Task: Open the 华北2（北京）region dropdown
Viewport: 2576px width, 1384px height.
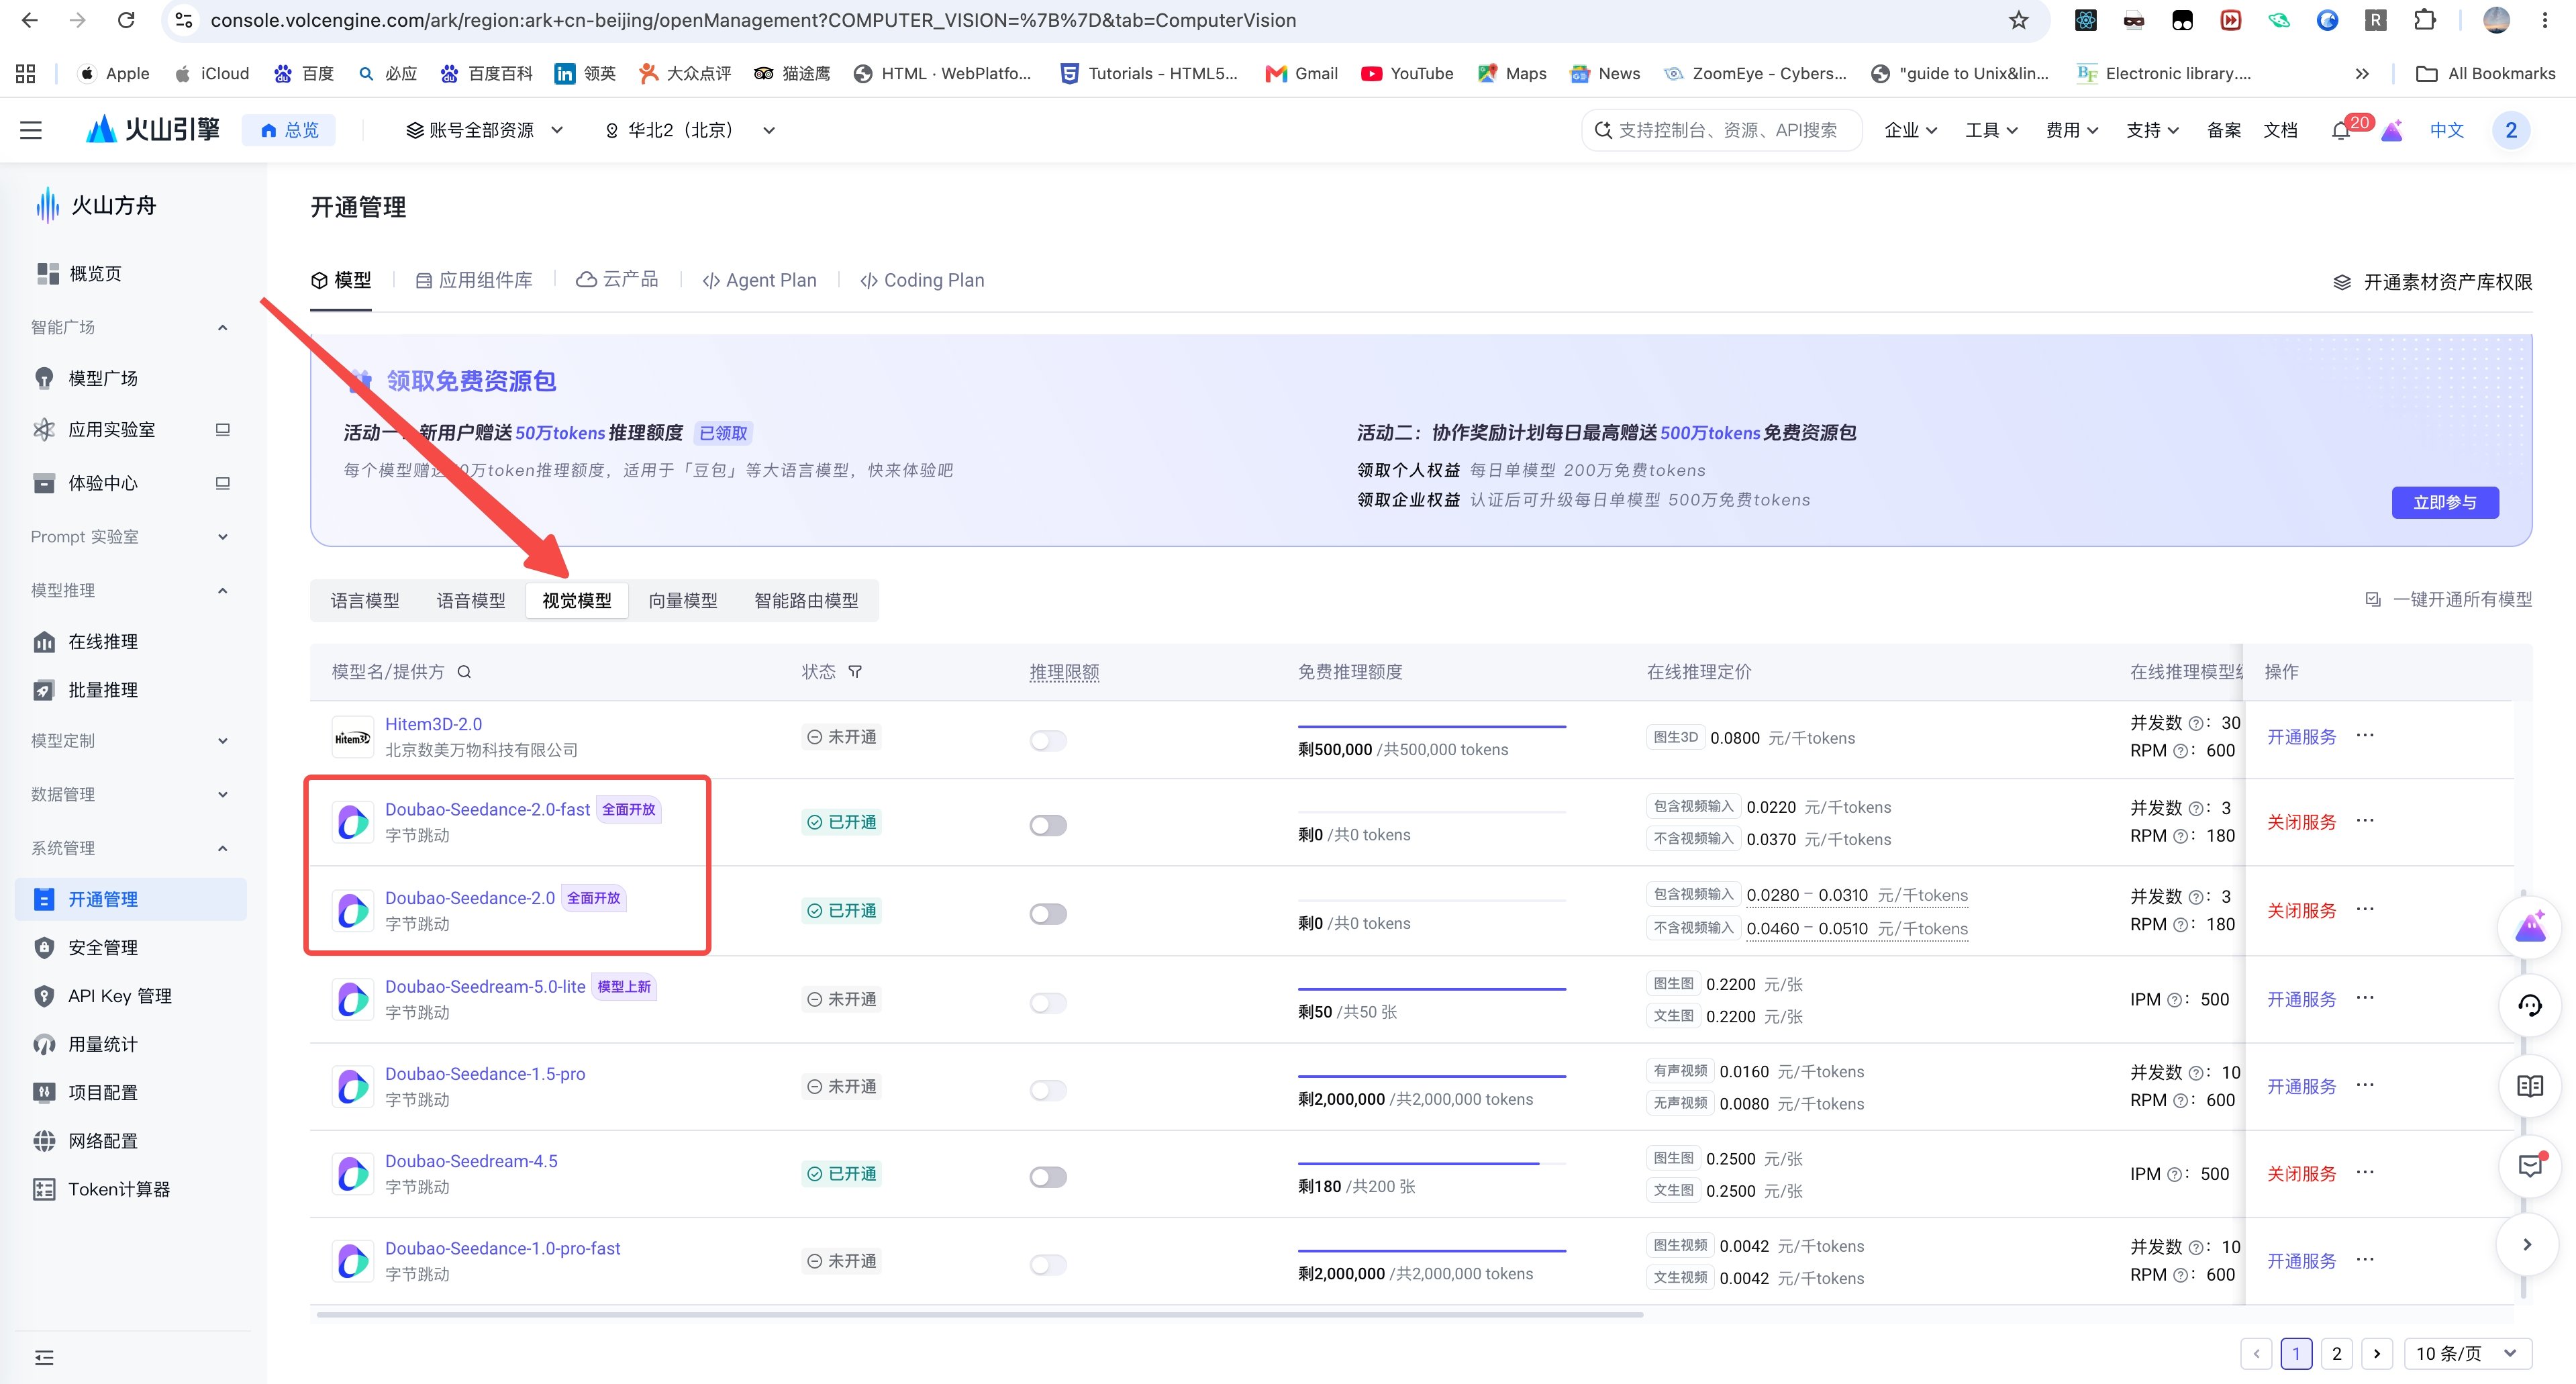Action: (x=690, y=130)
